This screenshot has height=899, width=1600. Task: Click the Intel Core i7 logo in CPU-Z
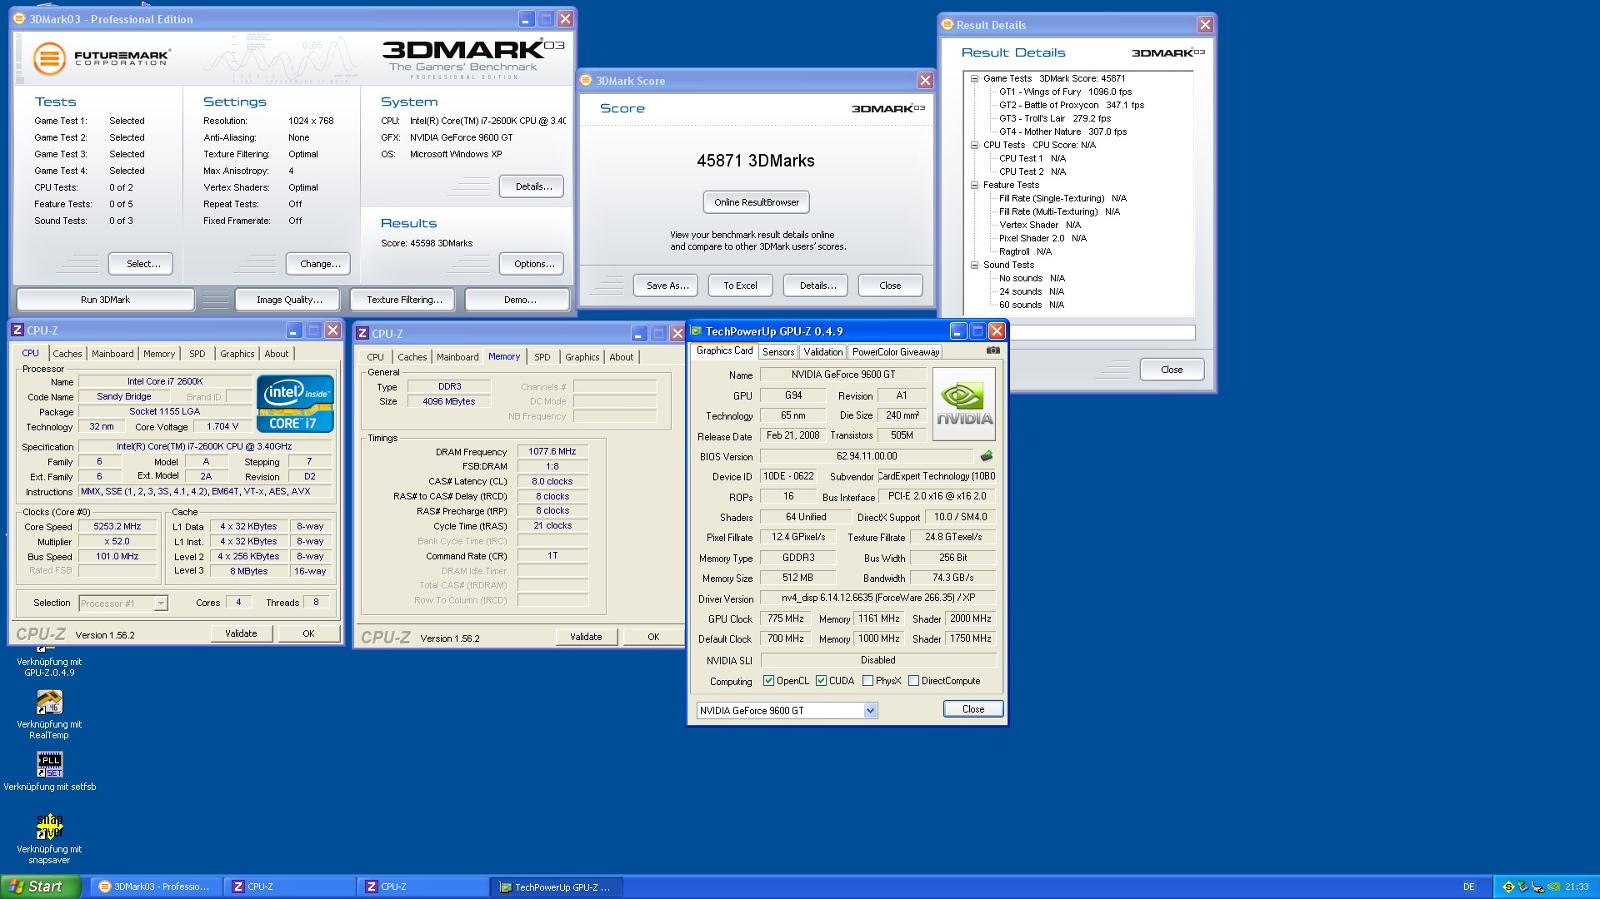tap(295, 403)
